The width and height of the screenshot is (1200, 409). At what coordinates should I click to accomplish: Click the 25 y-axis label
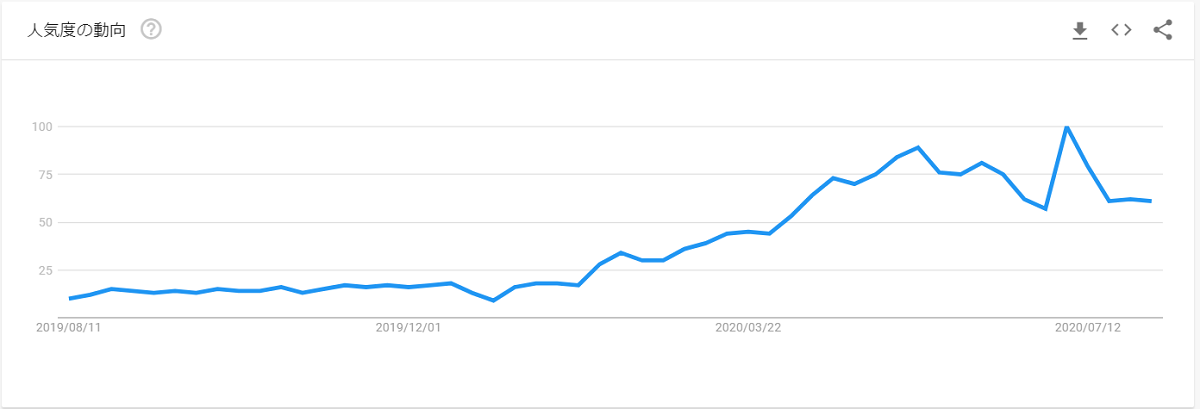click(44, 270)
